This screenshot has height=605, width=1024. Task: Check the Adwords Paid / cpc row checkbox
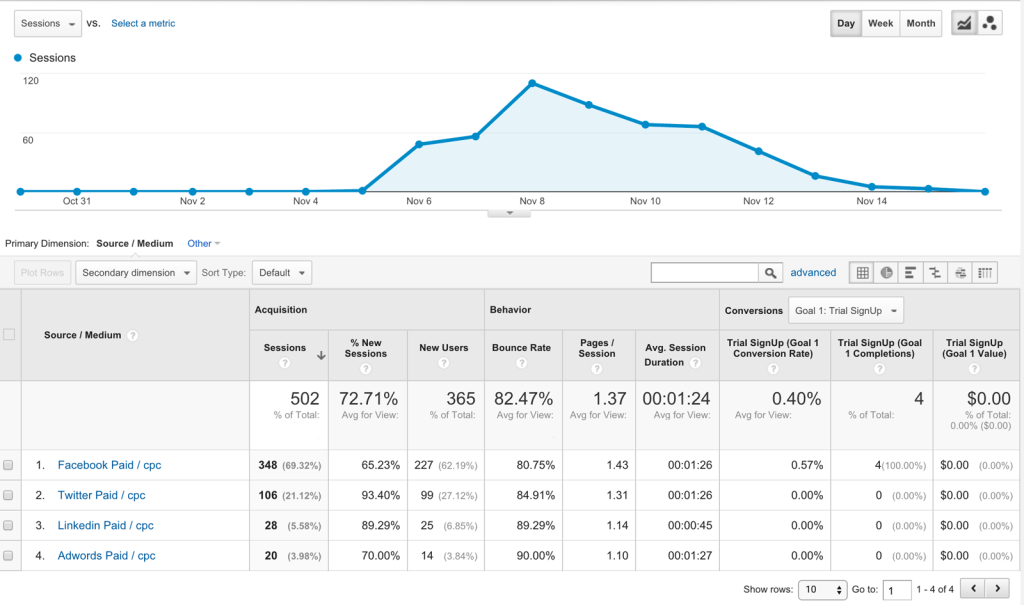(x=8, y=555)
